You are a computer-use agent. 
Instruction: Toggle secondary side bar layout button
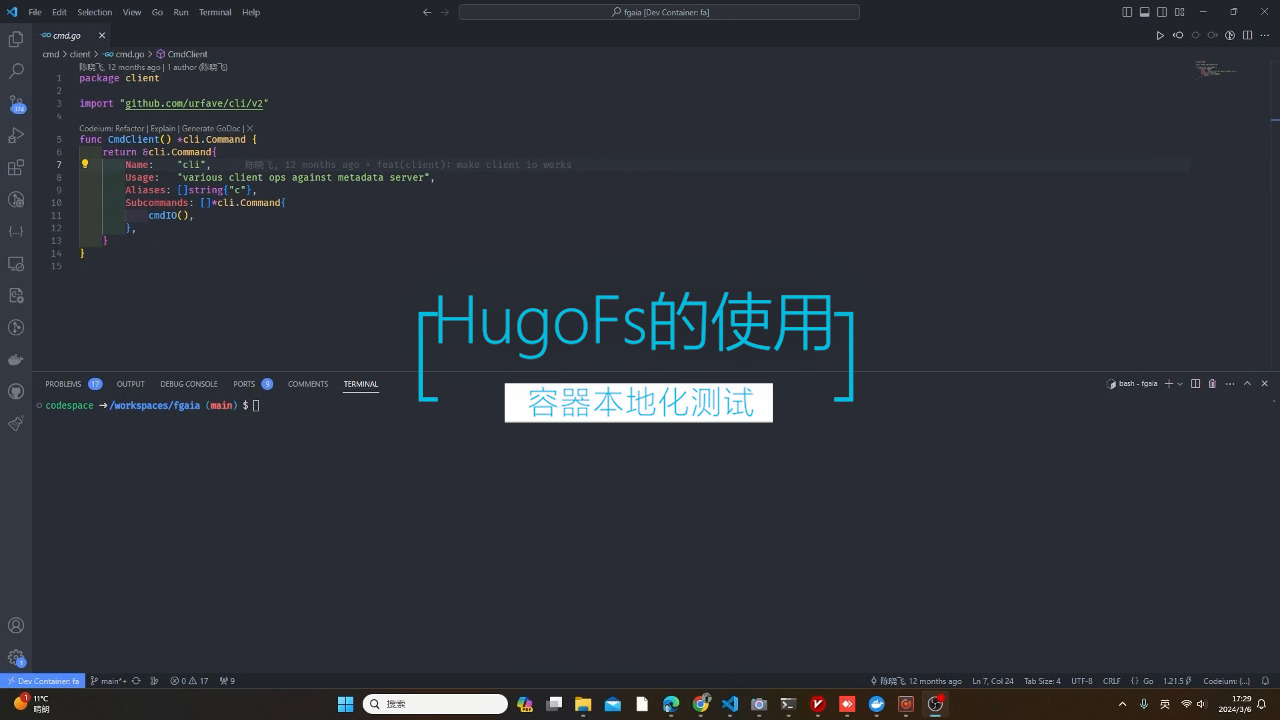[x=1163, y=12]
